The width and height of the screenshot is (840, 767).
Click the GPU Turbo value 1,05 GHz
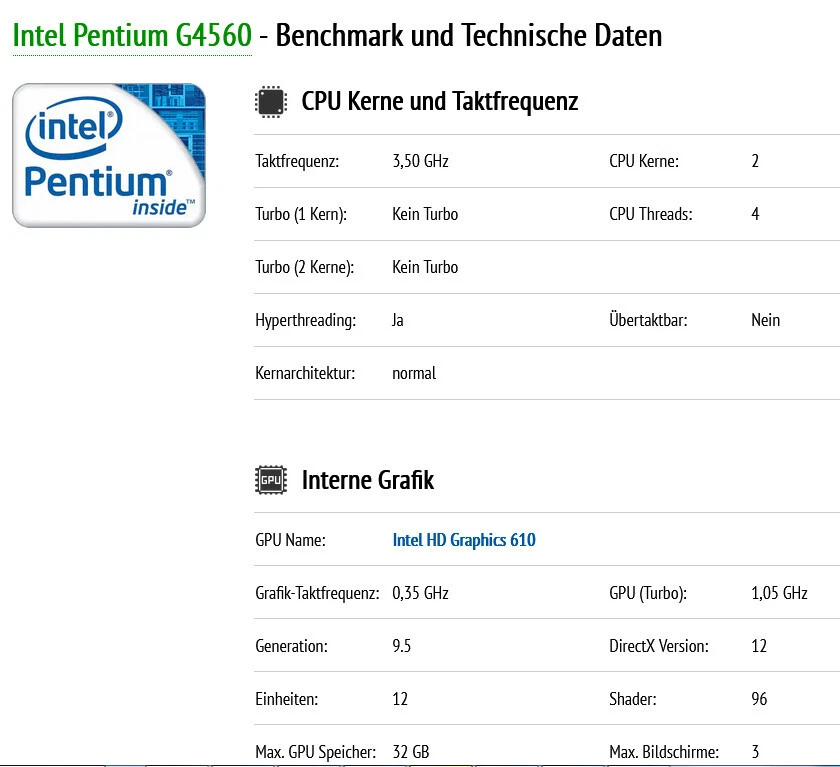coord(779,593)
